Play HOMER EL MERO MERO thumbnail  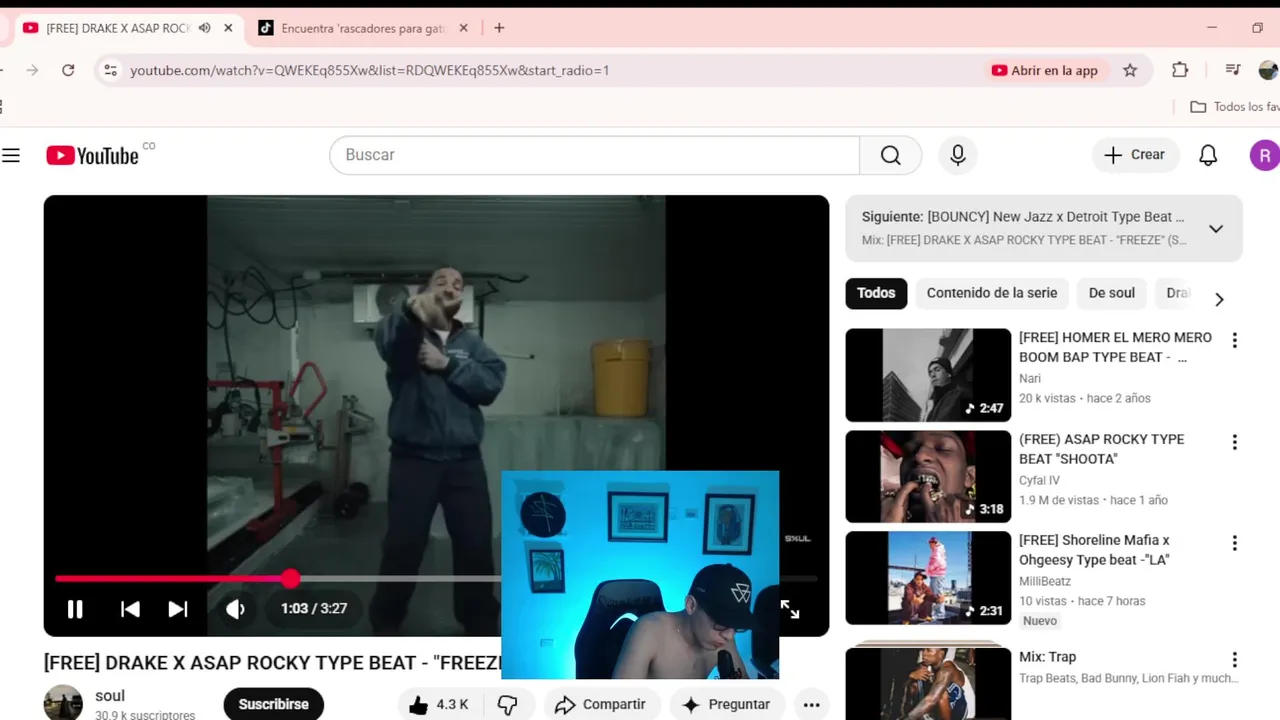[928, 375]
